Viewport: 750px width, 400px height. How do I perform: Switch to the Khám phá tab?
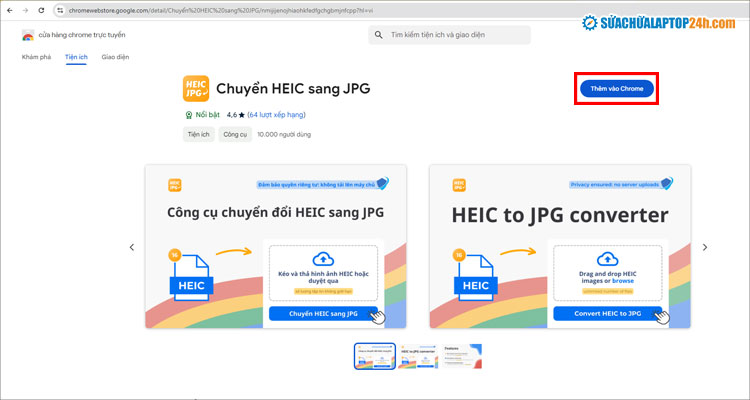pos(36,57)
